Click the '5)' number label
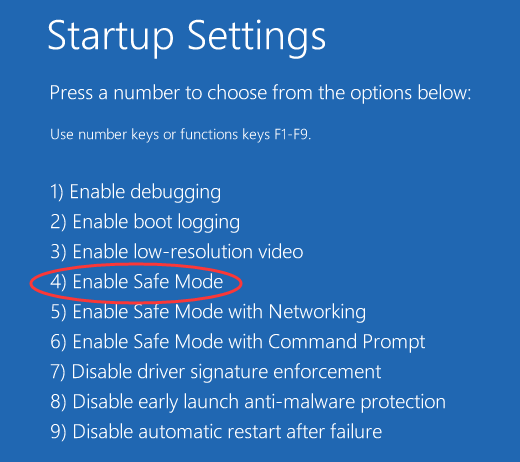 (x=58, y=312)
